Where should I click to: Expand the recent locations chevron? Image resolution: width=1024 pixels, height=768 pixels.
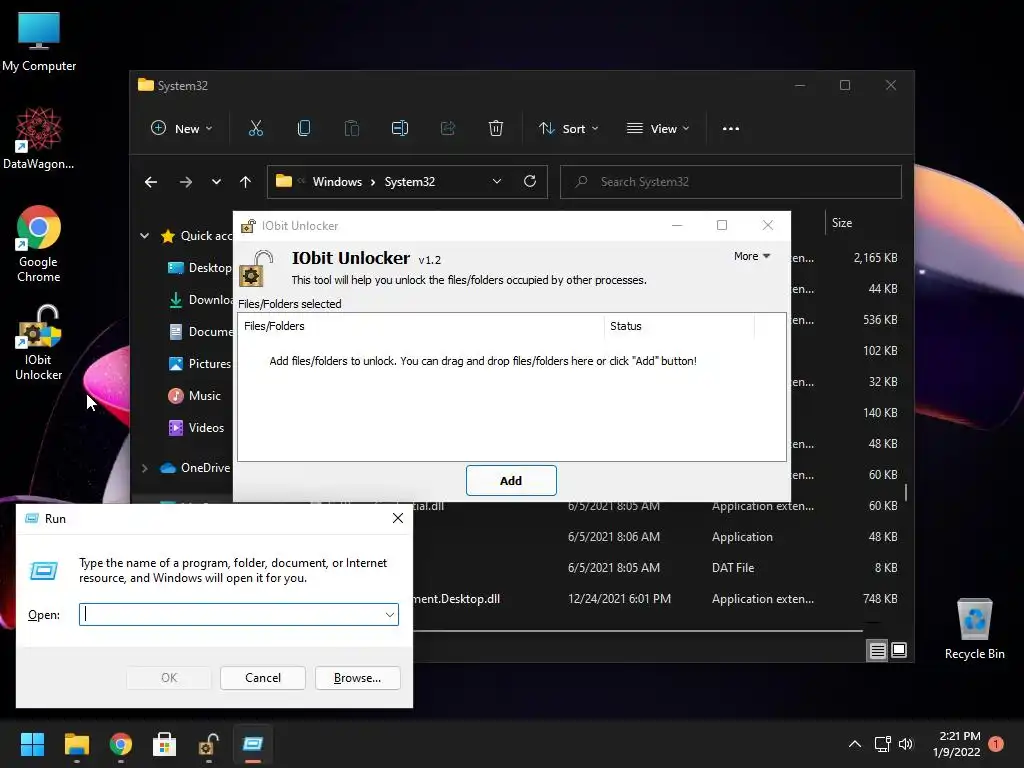click(x=216, y=182)
